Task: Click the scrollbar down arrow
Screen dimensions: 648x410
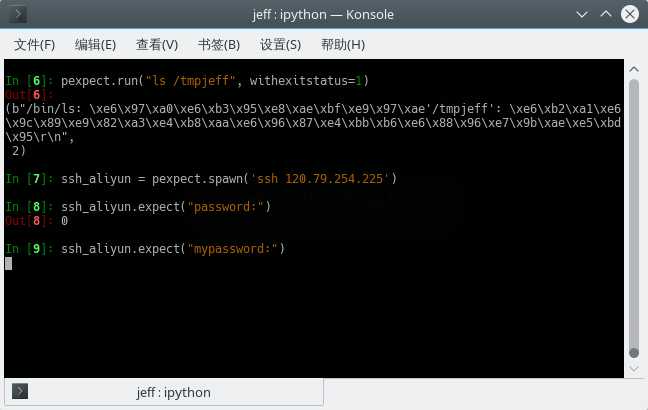Action: [x=634, y=368]
